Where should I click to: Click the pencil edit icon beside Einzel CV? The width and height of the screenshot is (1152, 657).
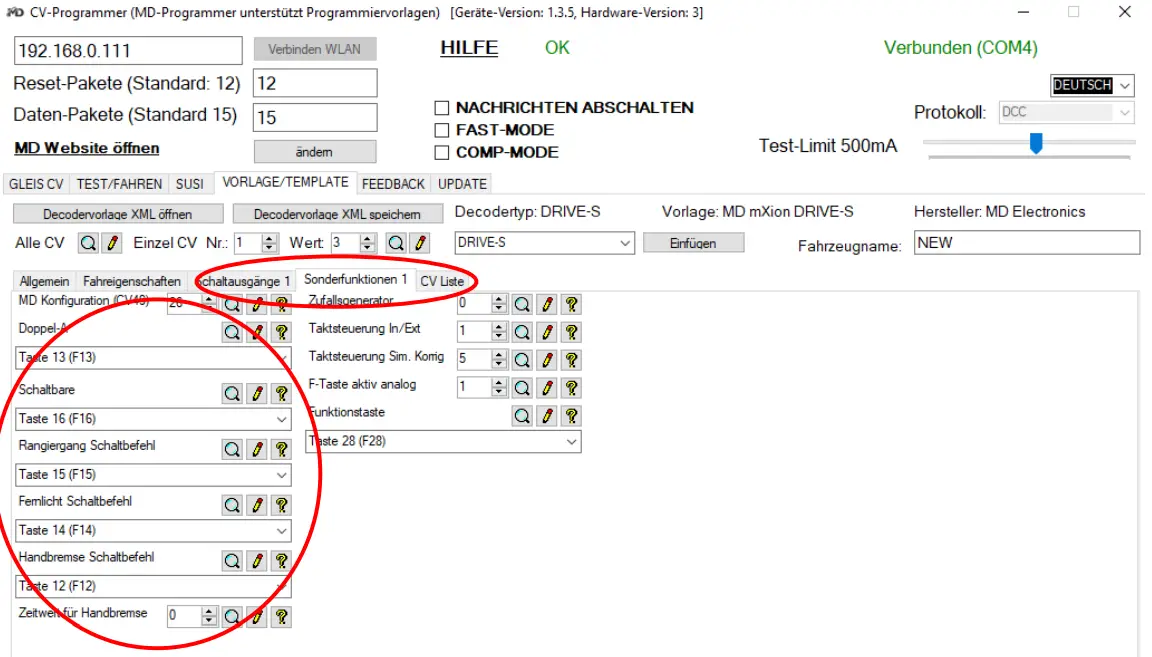click(421, 243)
